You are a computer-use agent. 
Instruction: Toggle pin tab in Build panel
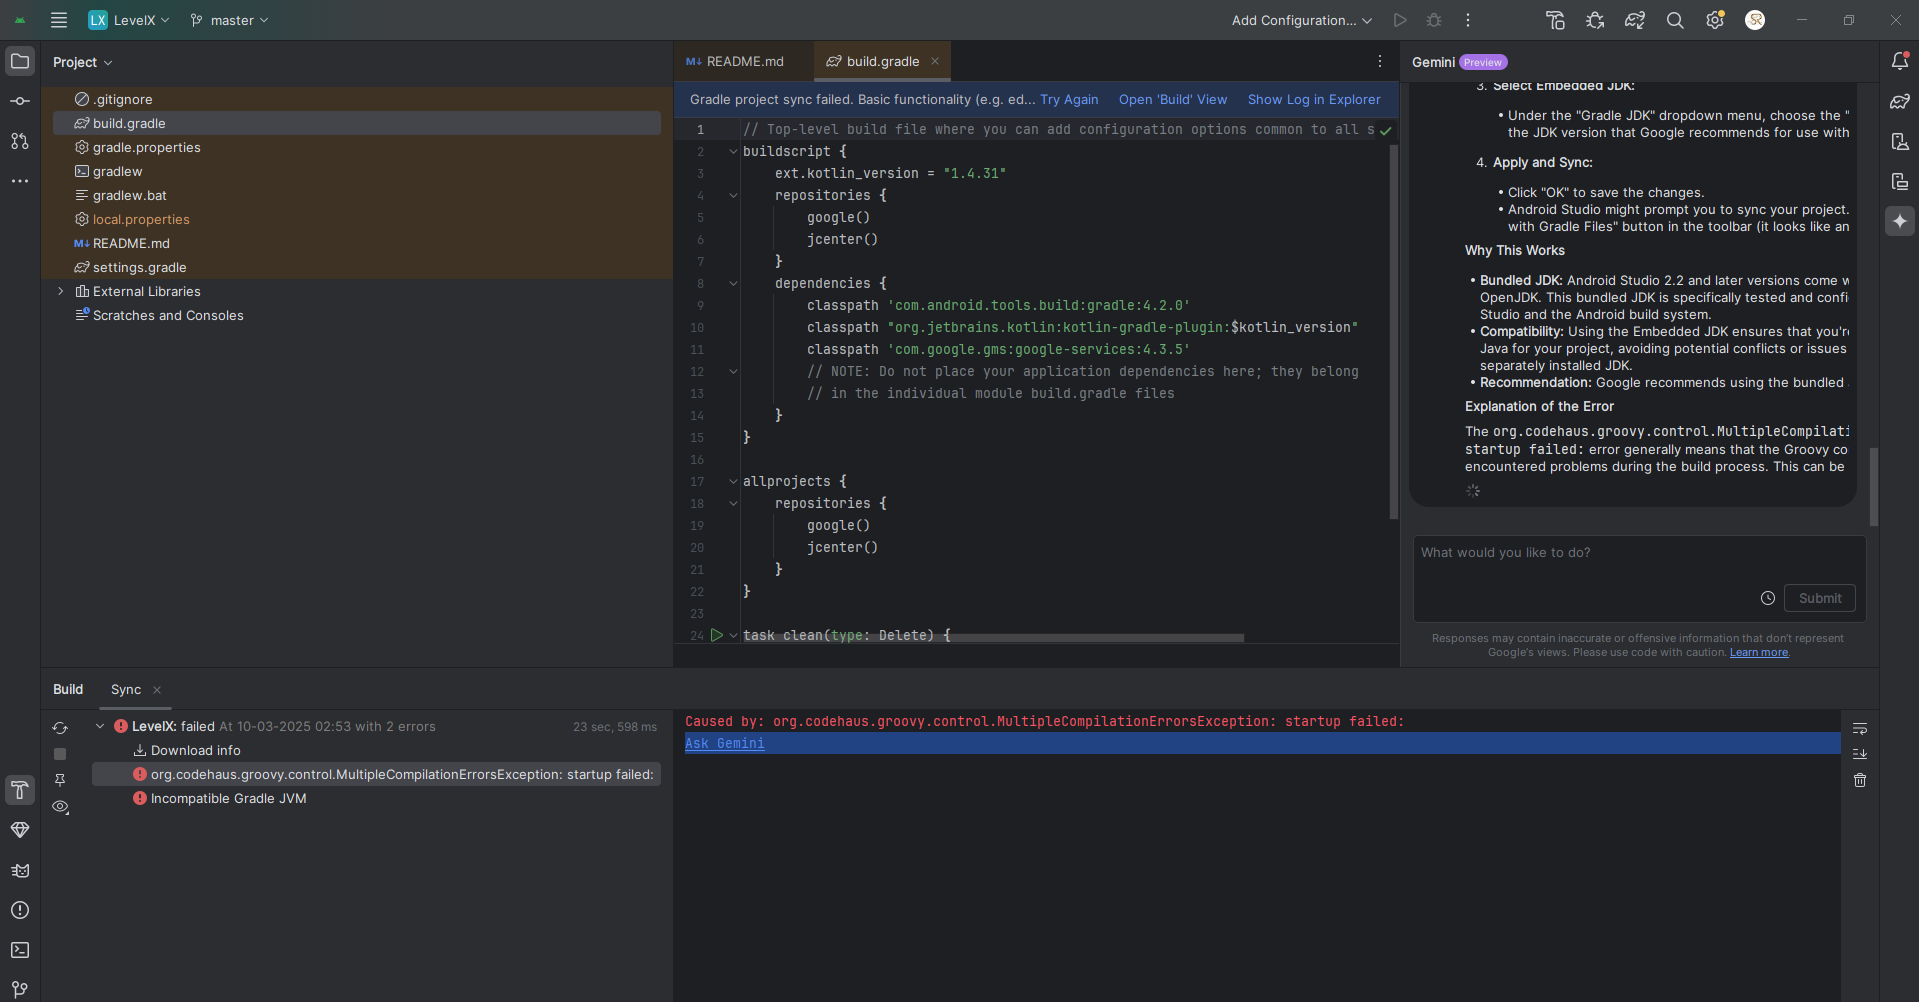[60, 780]
